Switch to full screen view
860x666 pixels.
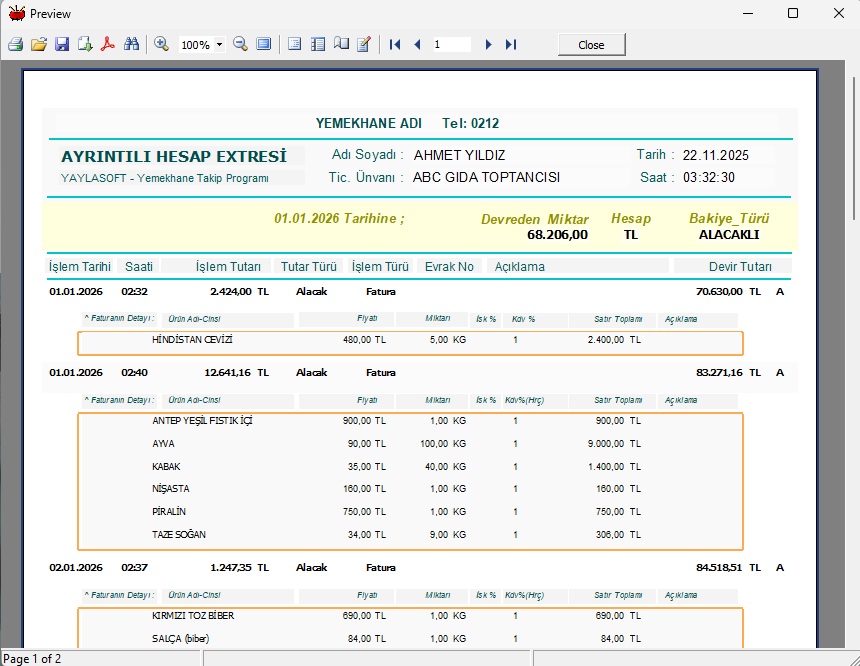[264, 45]
